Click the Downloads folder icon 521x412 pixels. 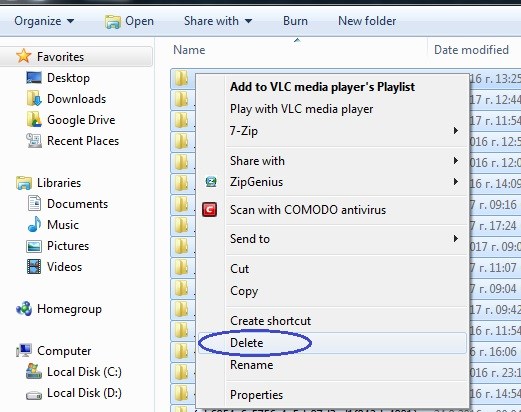tap(34, 99)
